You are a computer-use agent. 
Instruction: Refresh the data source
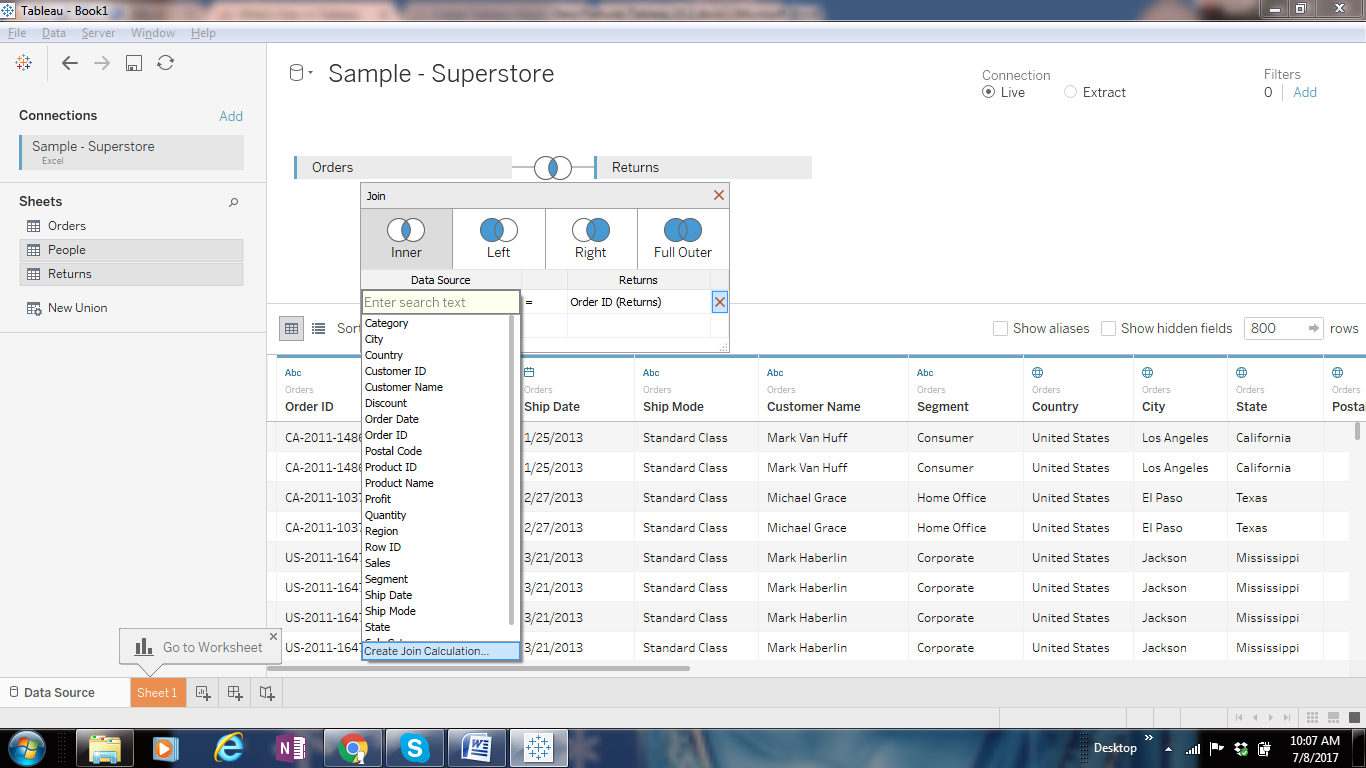(166, 63)
